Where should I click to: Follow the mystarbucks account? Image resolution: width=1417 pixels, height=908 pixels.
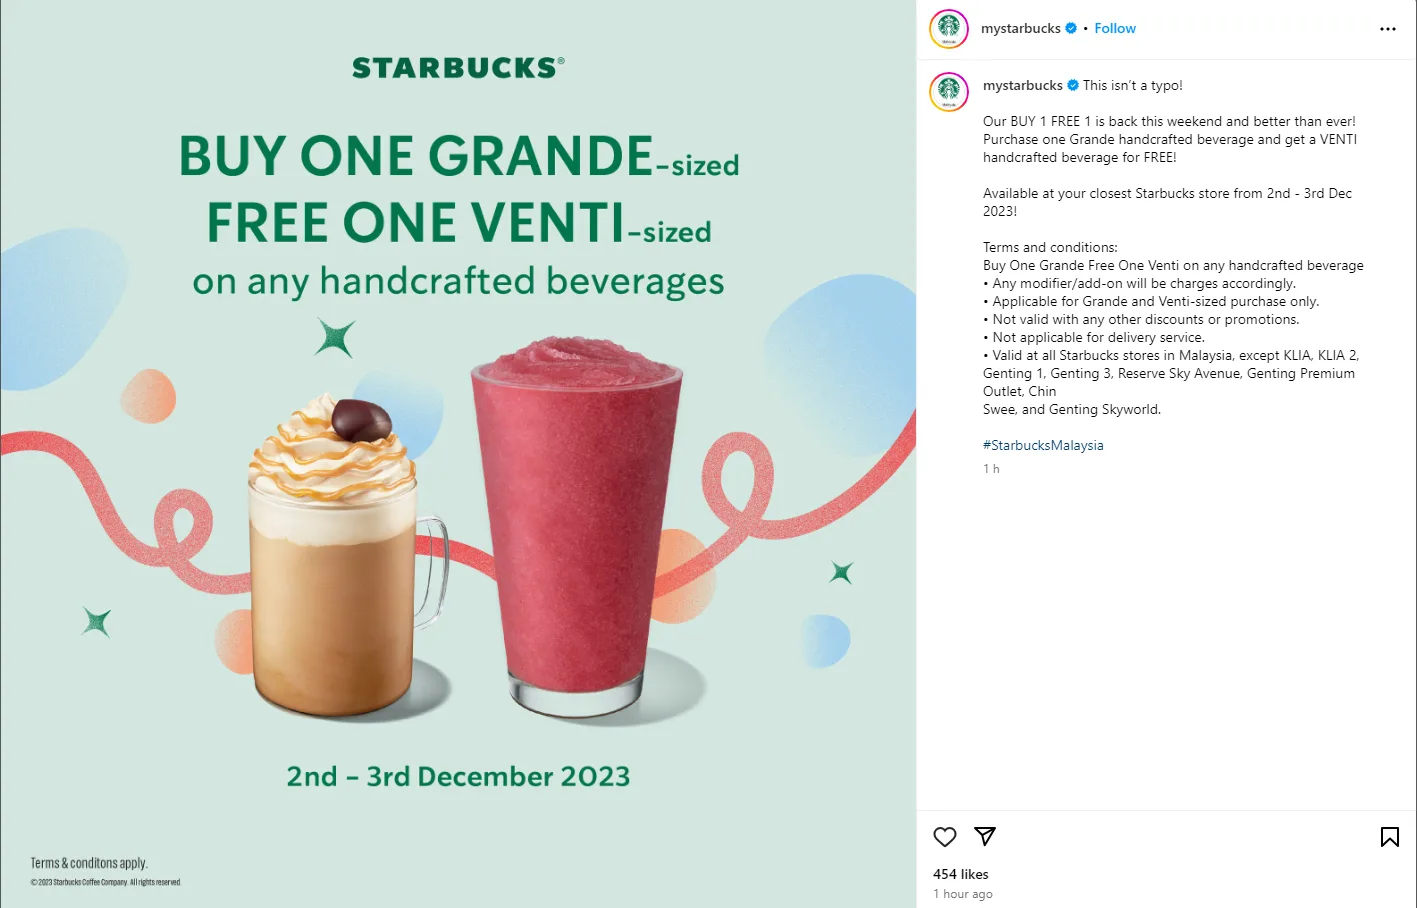click(1114, 29)
